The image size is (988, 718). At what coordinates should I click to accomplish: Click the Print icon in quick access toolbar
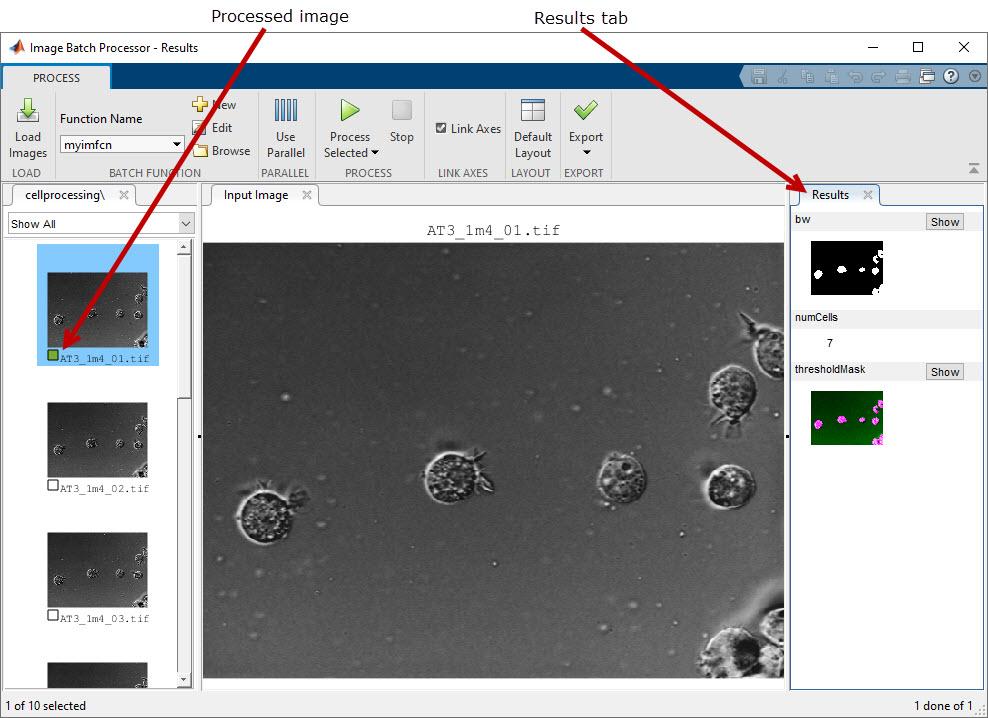point(902,77)
